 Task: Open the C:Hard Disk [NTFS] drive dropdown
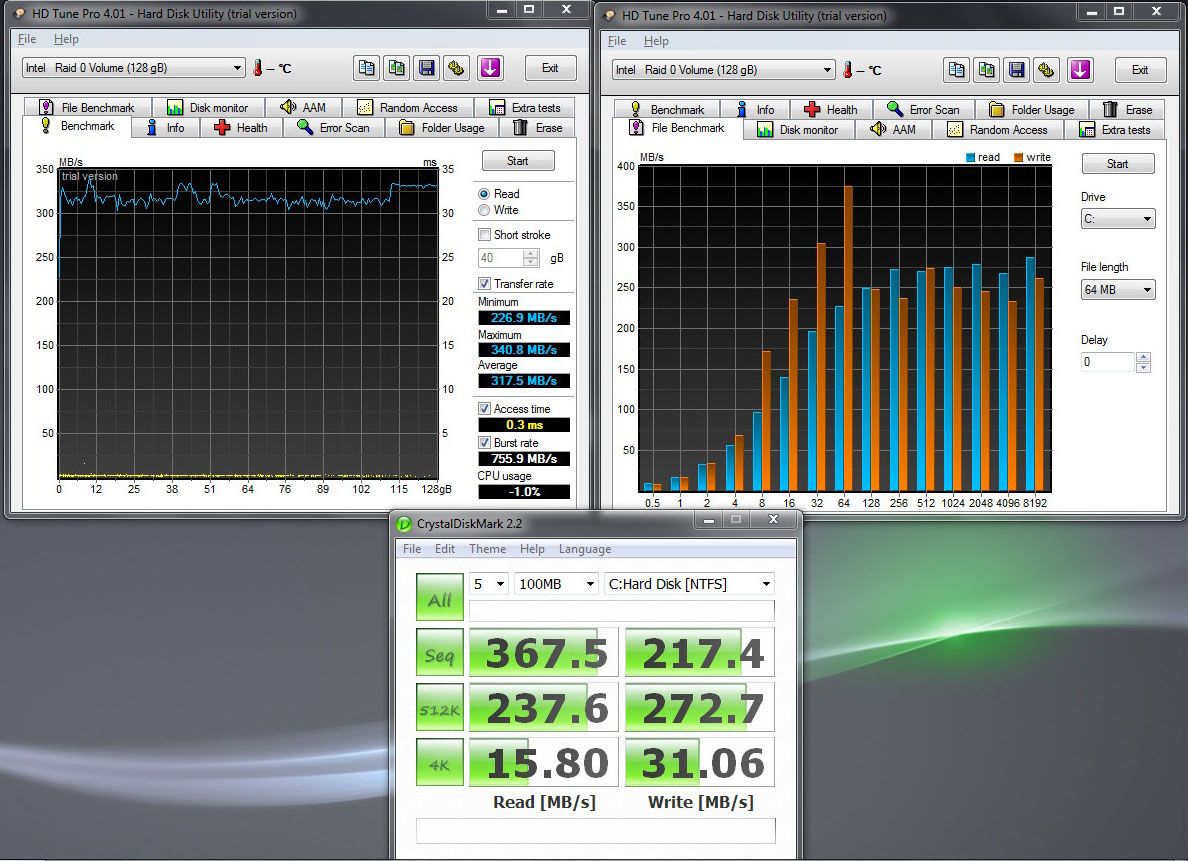(689, 584)
